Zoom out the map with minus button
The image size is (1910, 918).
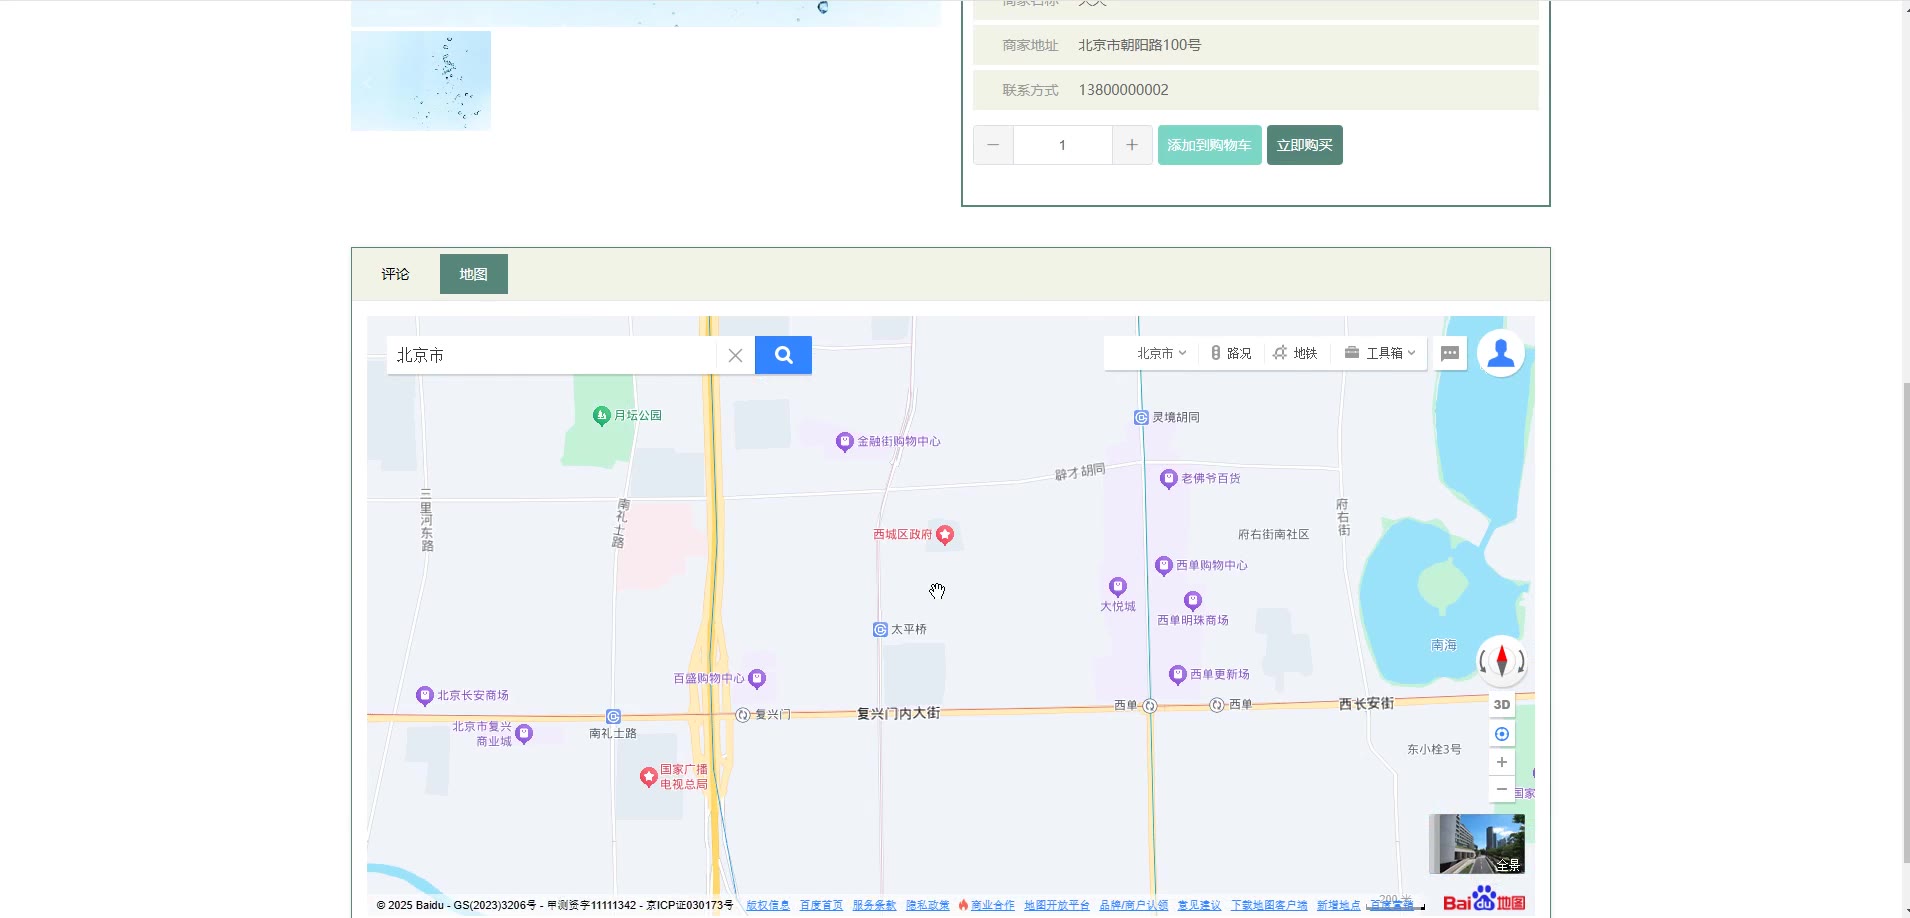pyautogui.click(x=1501, y=789)
